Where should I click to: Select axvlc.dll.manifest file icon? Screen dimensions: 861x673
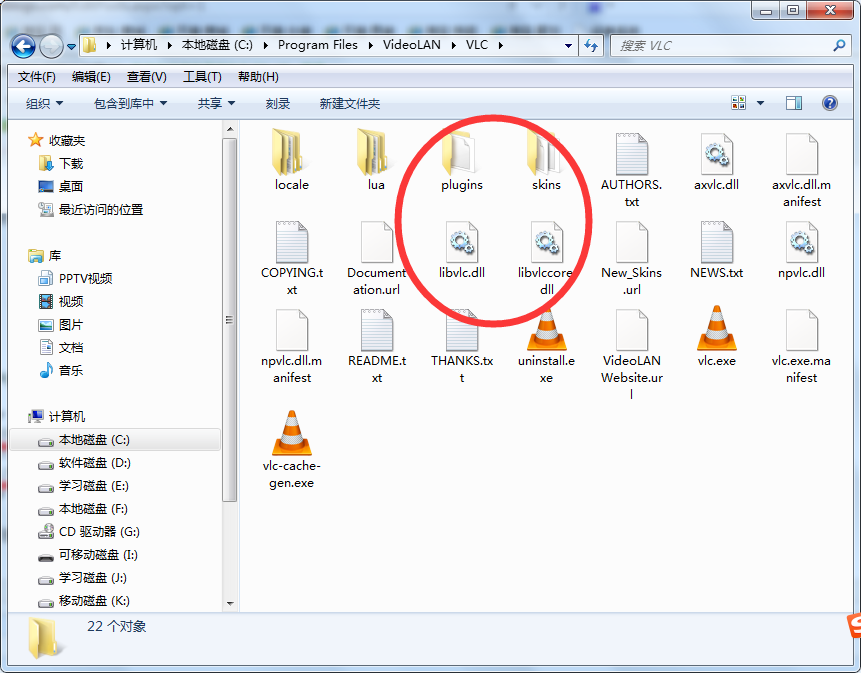[x=802, y=154]
